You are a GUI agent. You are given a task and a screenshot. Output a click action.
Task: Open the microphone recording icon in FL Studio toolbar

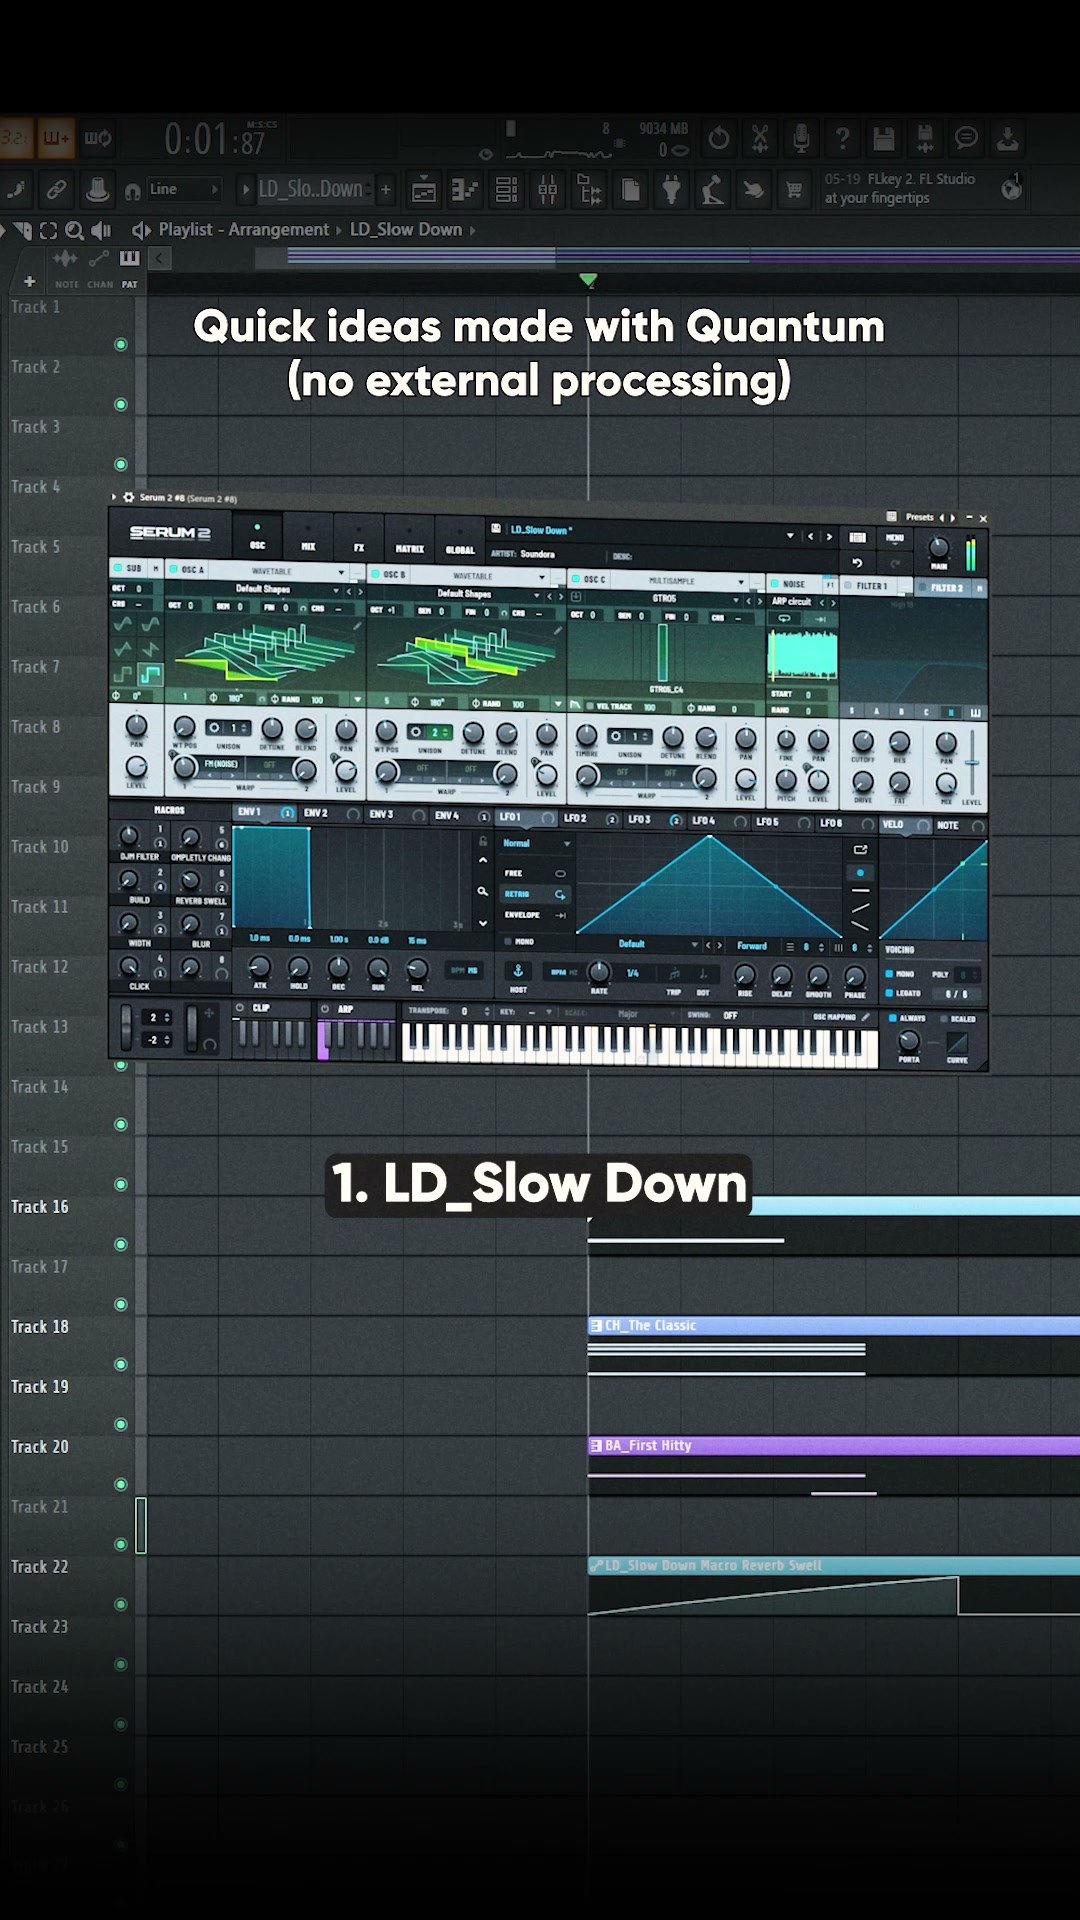801,138
